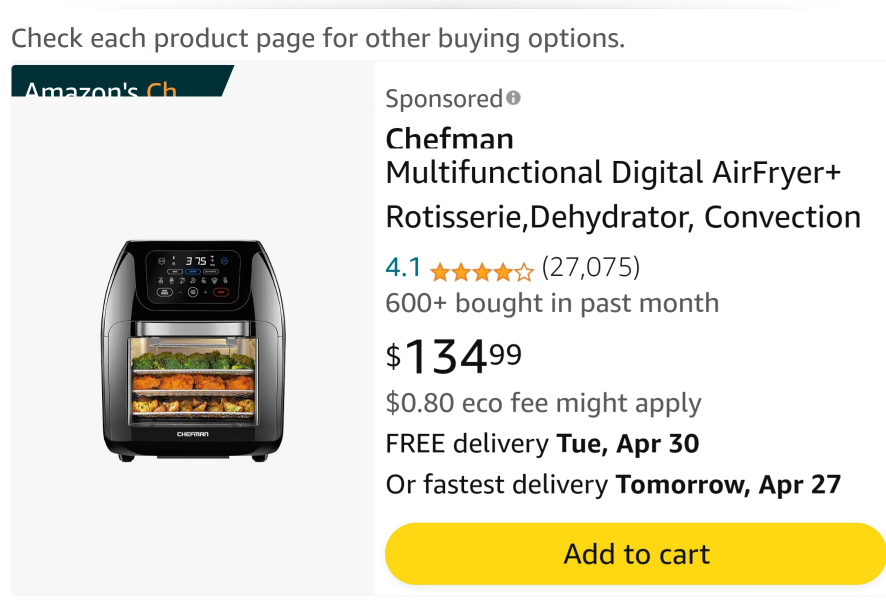Click the Sponsored info icon
The image size is (886, 605).
pyautogui.click(x=513, y=98)
